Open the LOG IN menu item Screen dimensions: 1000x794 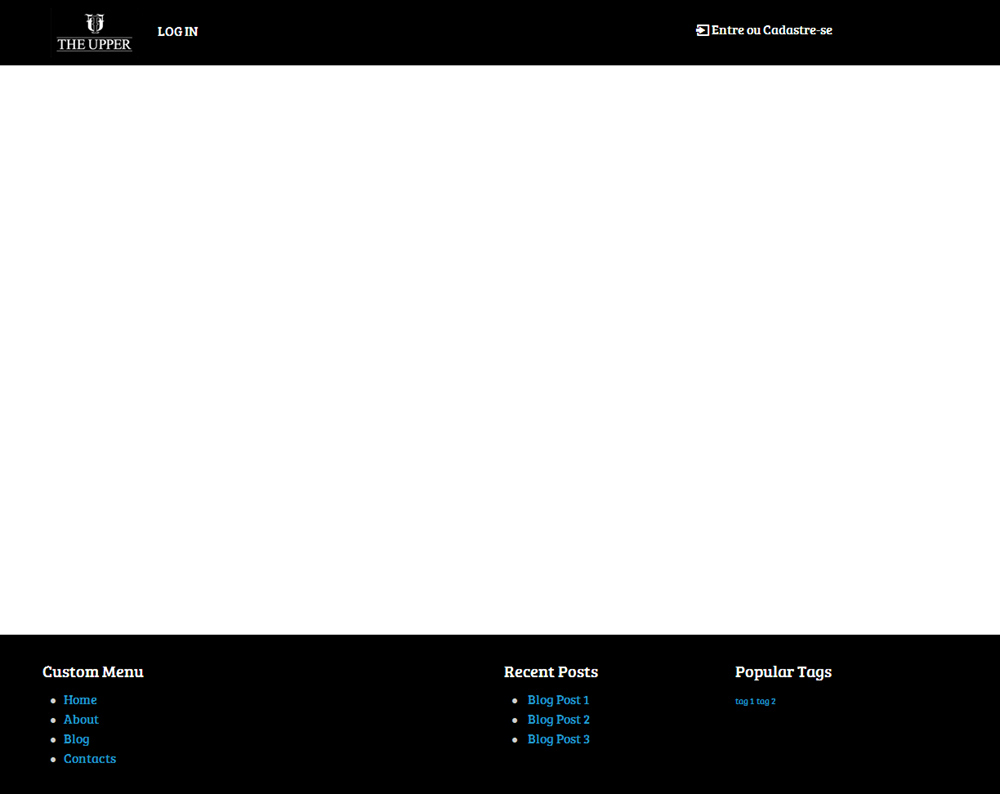178,31
